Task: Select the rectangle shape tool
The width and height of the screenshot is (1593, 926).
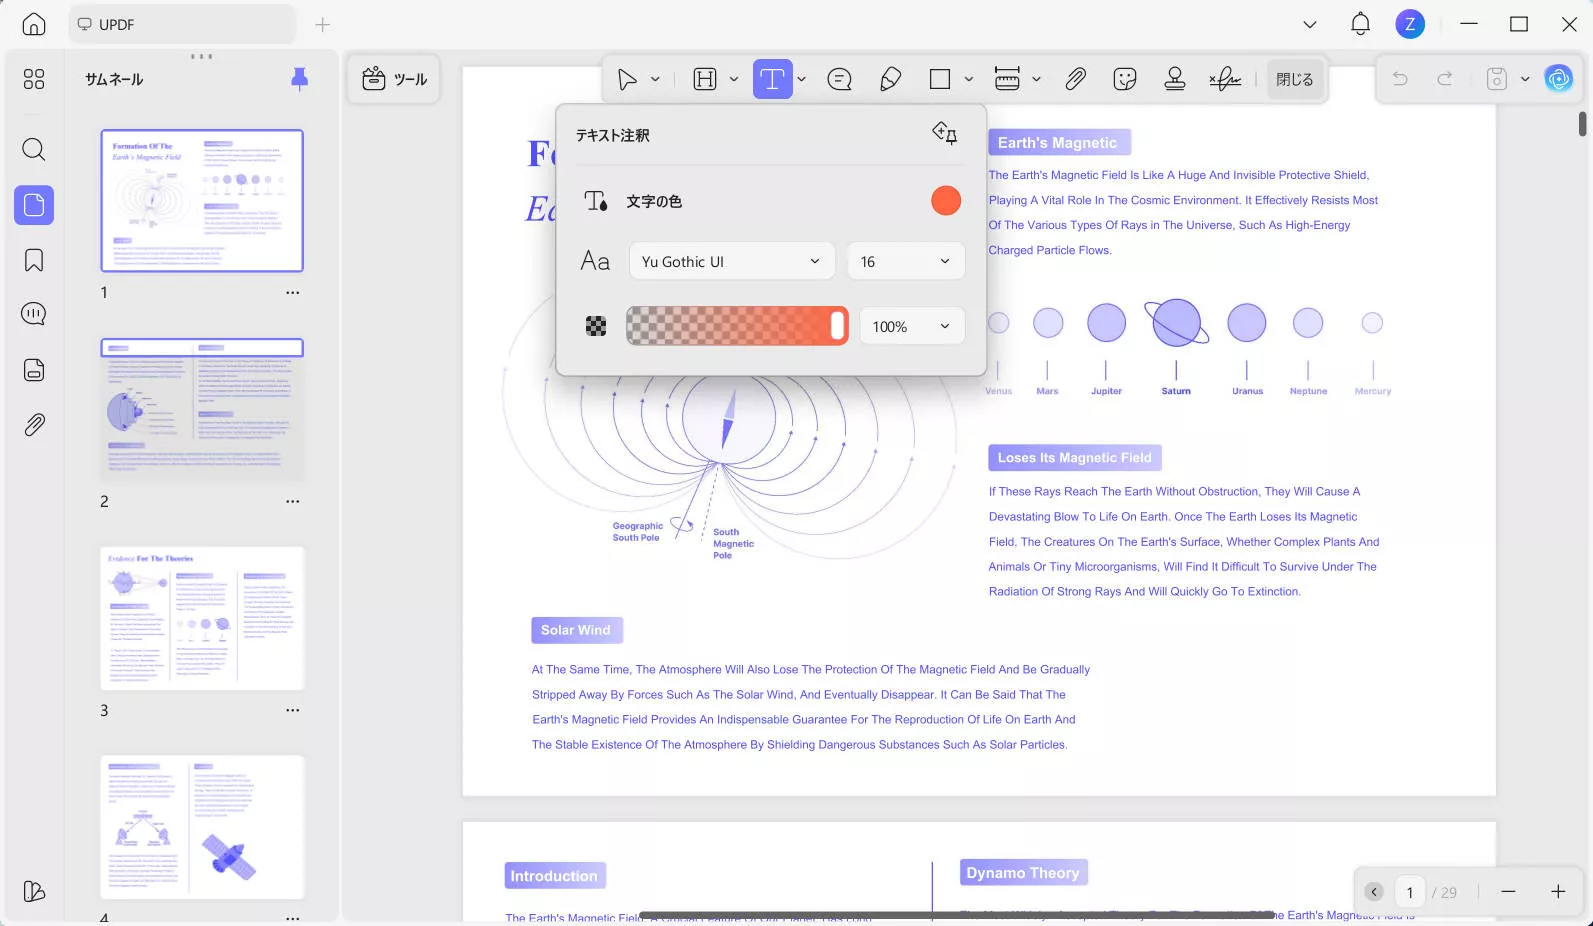Action: 940,79
